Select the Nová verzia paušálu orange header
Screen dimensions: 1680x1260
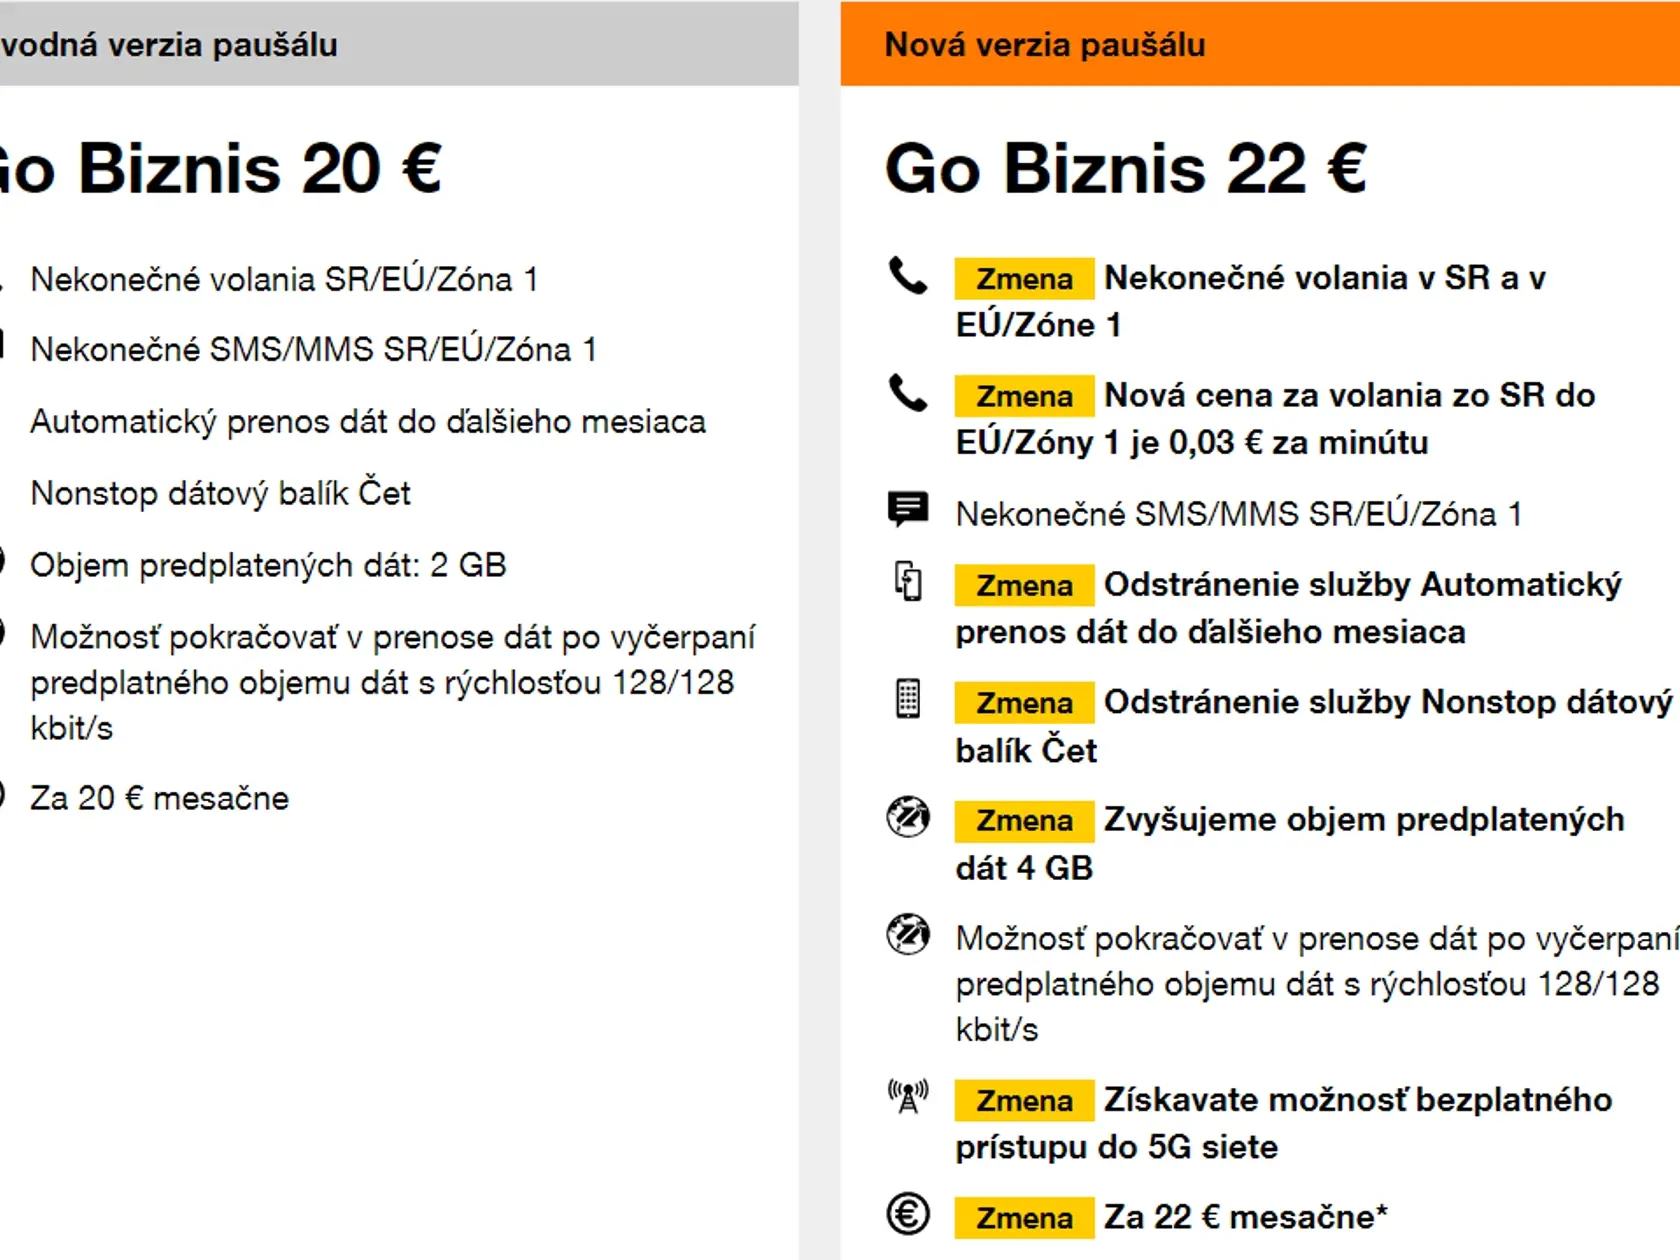point(1260,44)
